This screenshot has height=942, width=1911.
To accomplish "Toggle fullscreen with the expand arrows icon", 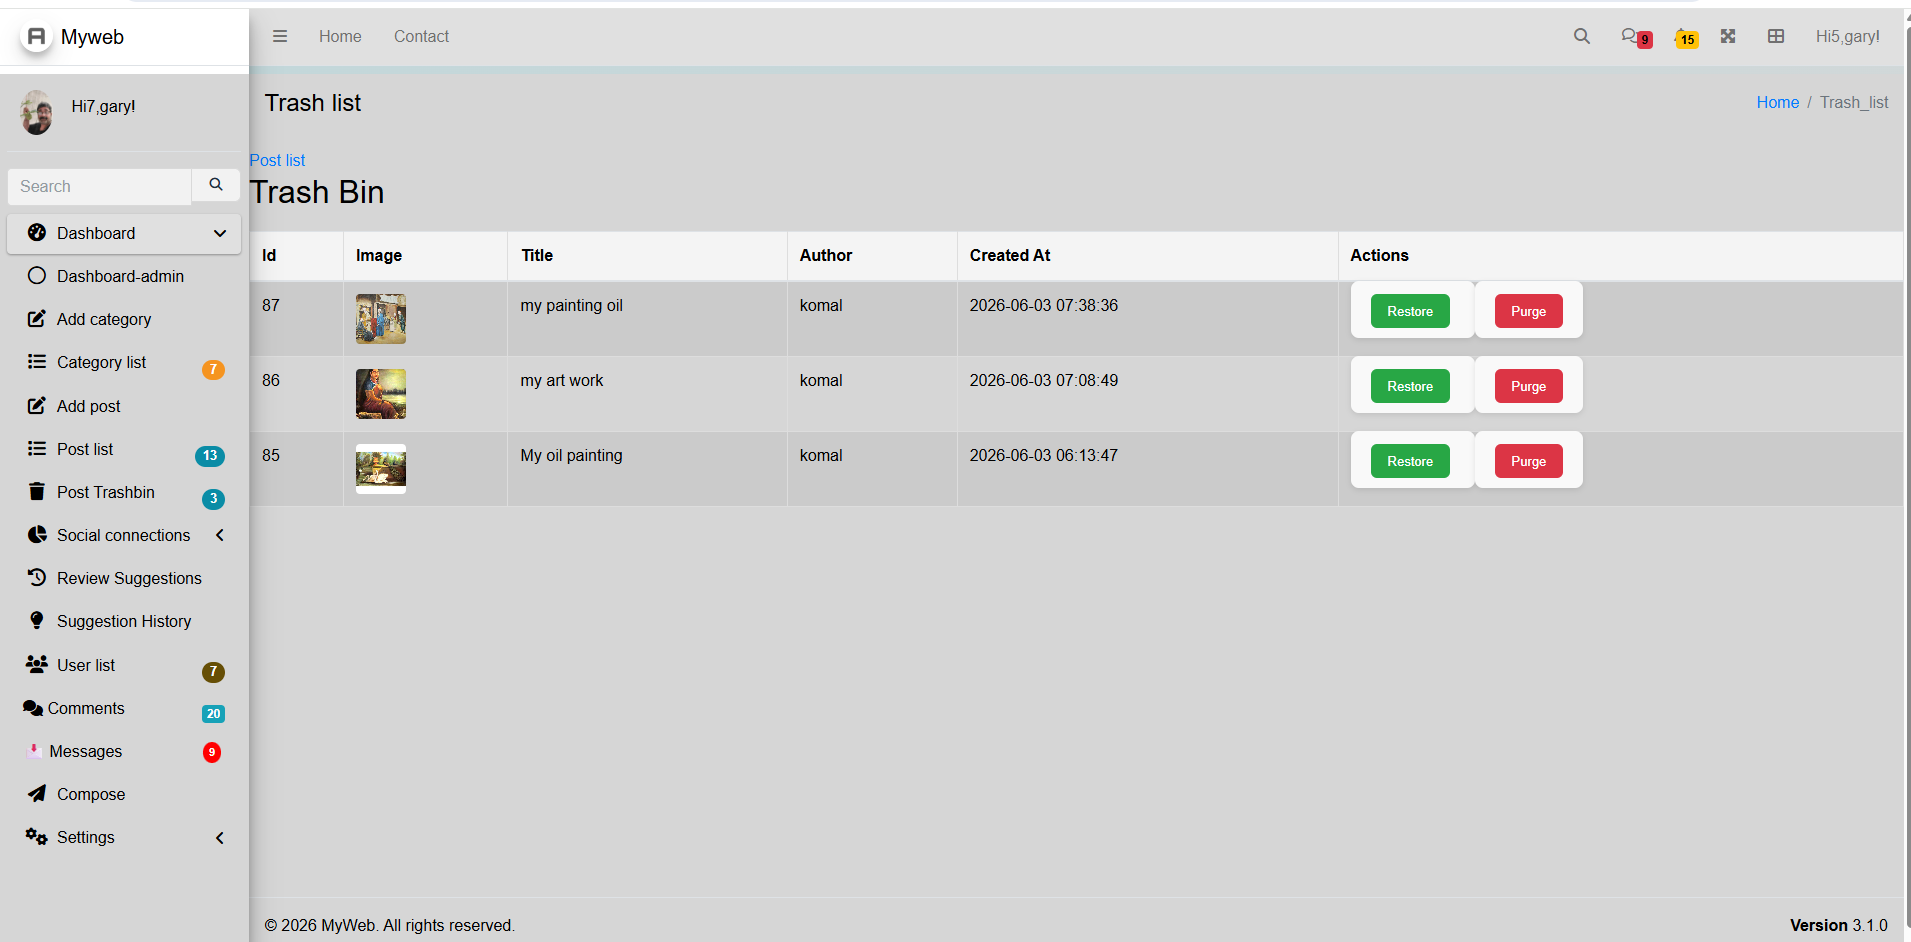I will tap(1728, 36).
